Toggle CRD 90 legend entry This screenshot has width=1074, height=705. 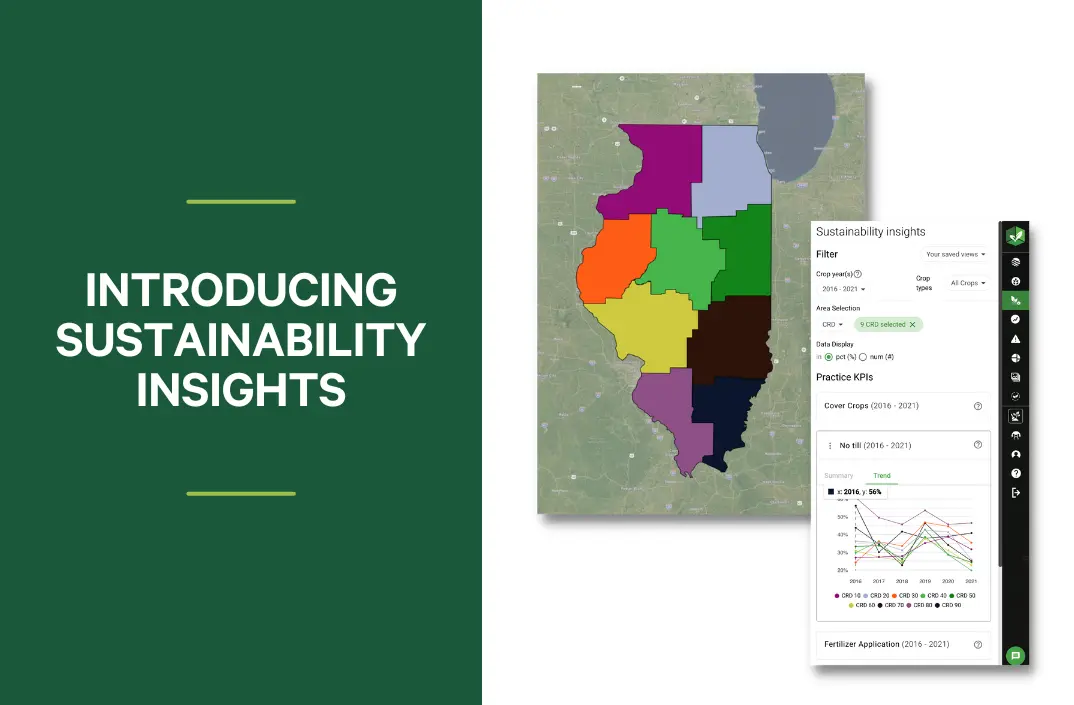[948, 606]
